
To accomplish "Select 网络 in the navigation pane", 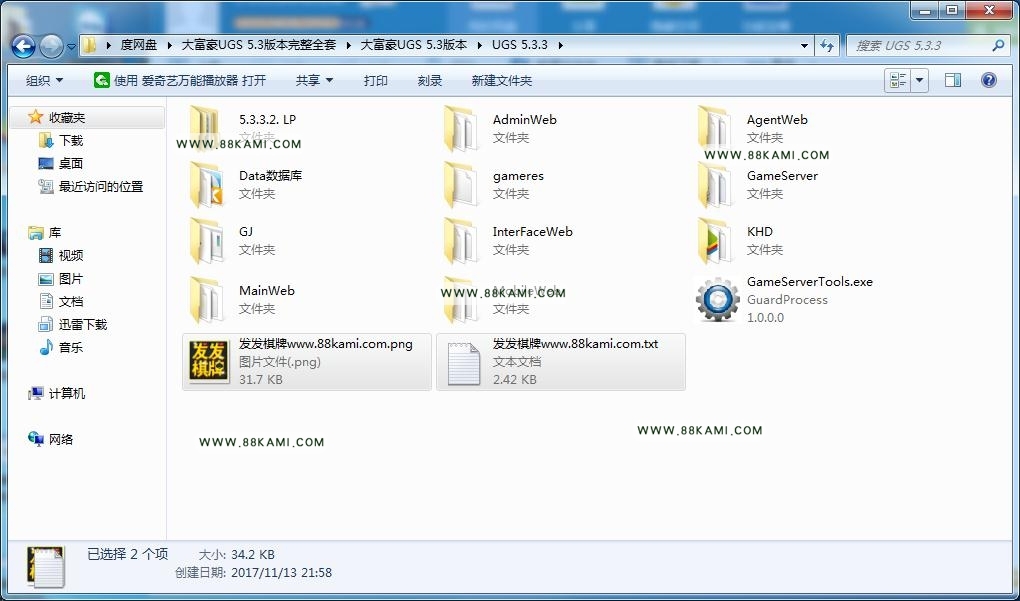I will [x=61, y=440].
